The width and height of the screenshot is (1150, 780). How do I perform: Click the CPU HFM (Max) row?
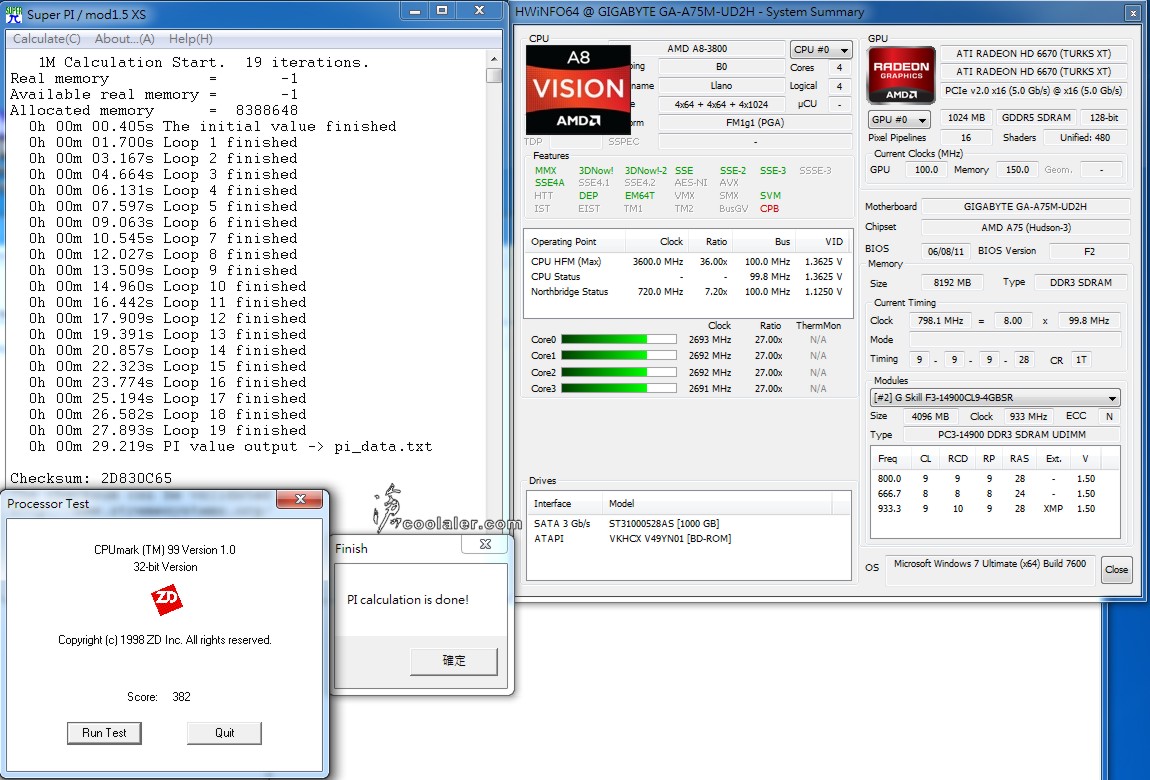tap(687, 262)
